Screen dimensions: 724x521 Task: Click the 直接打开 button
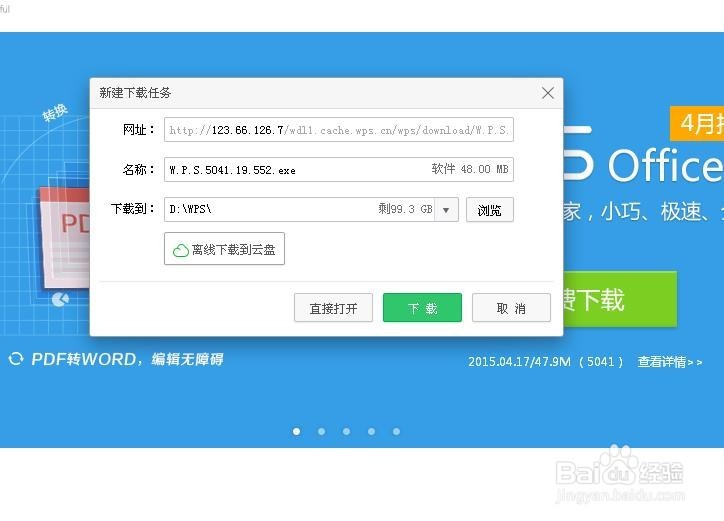point(333,308)
